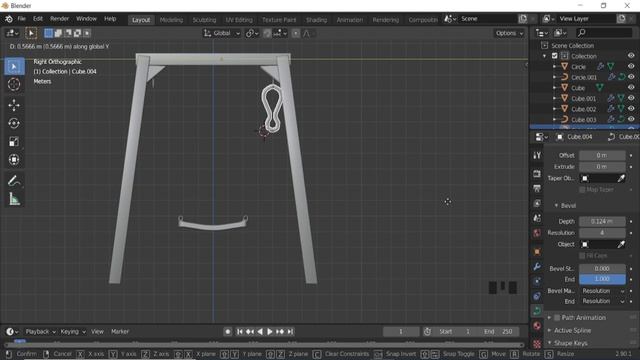Open the File menu
This screenshot has width=640, height=360.
coord(22,19)
